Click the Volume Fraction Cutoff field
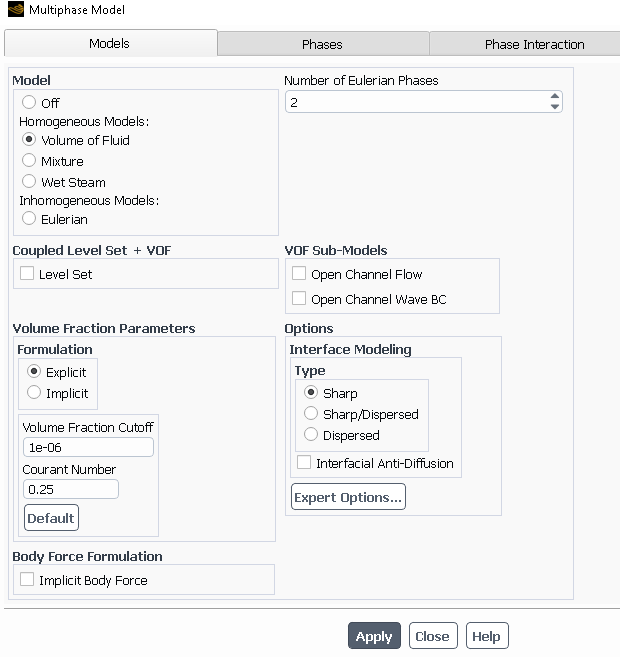The image size is (620, 657). click(88, 447)
